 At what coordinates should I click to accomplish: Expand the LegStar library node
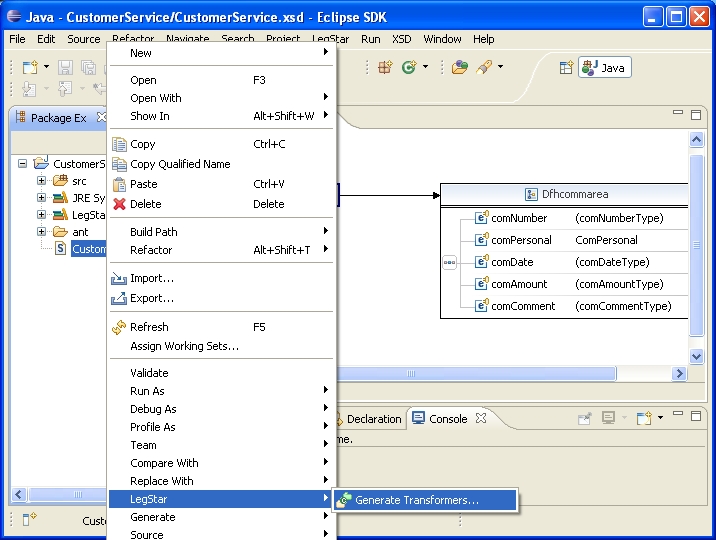click(x=42, y=215)
